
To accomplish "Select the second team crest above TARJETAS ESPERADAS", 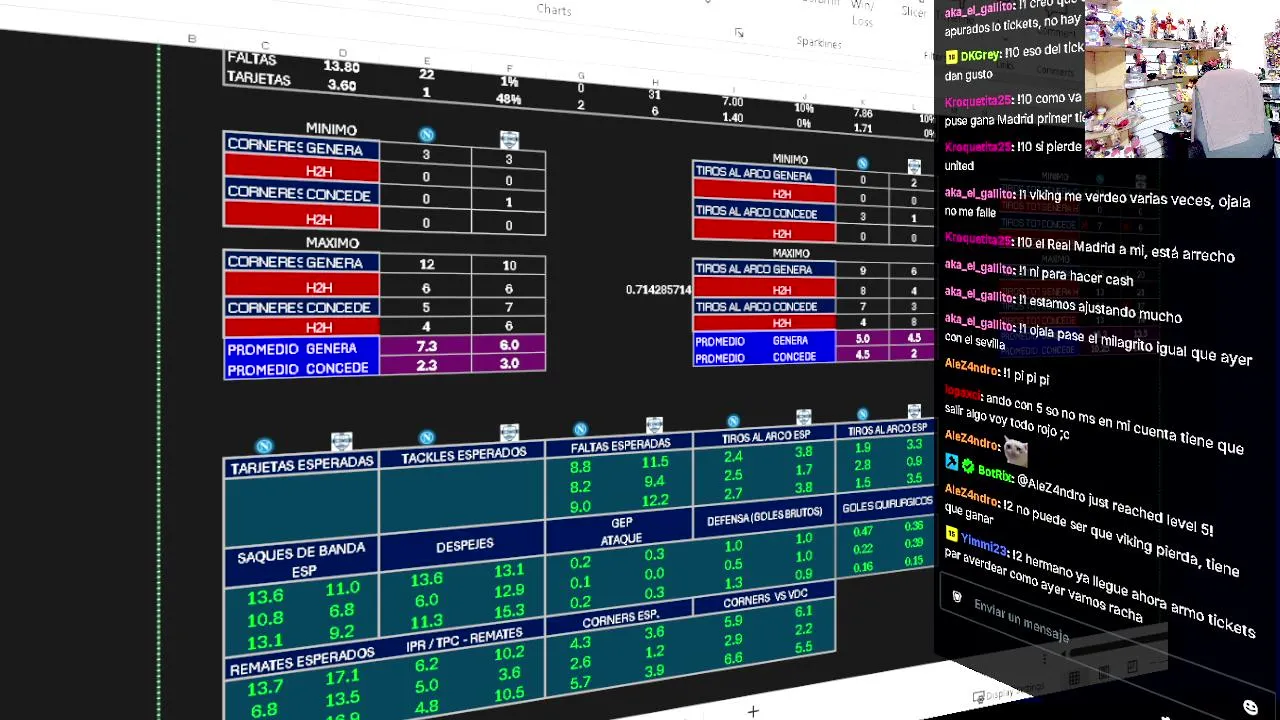I will pos(342,441).
